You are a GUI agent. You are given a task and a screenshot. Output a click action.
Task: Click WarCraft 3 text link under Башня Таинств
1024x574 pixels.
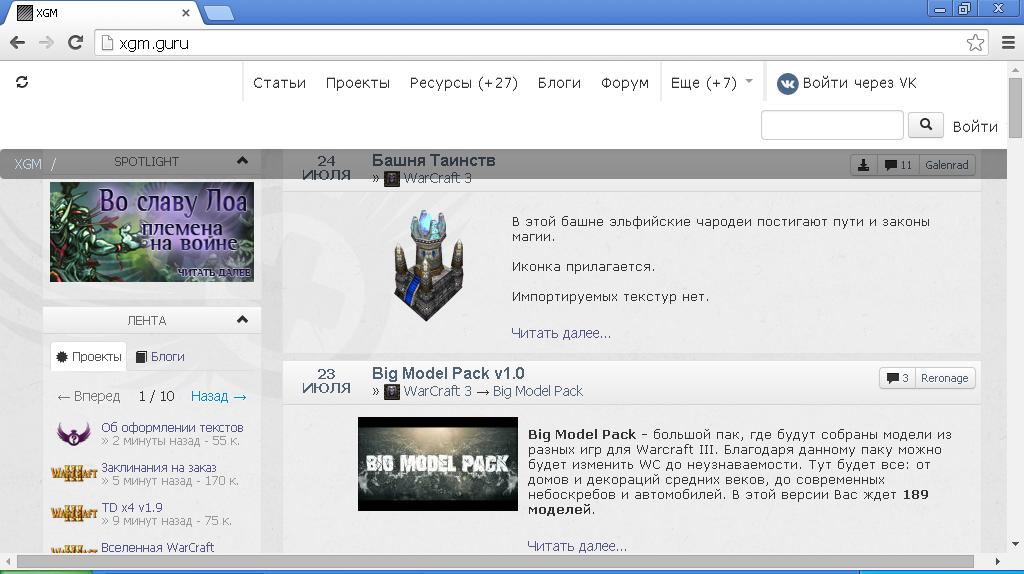point(438,178)
